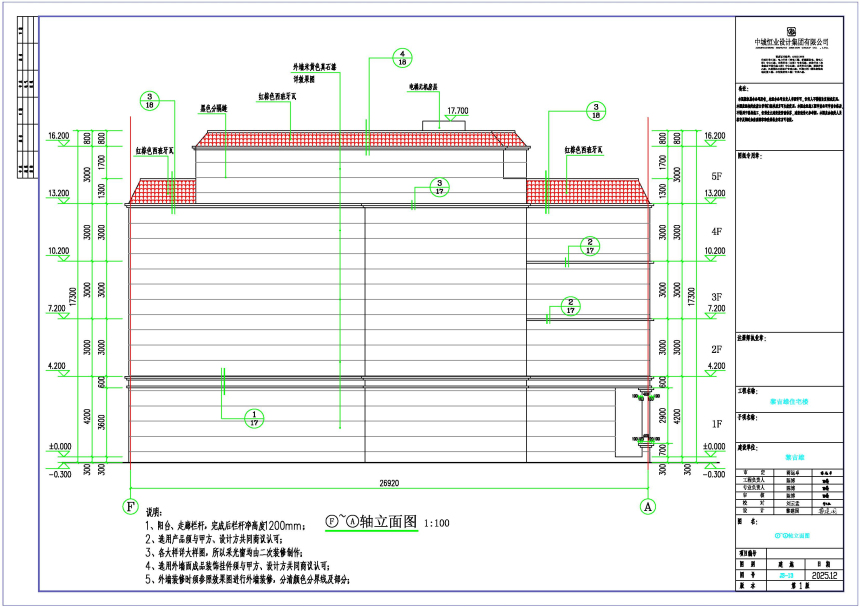Click the upper detail callout bubble 2/17
Viewport: 860px width, 607px height.
click(x=591, y=247)
